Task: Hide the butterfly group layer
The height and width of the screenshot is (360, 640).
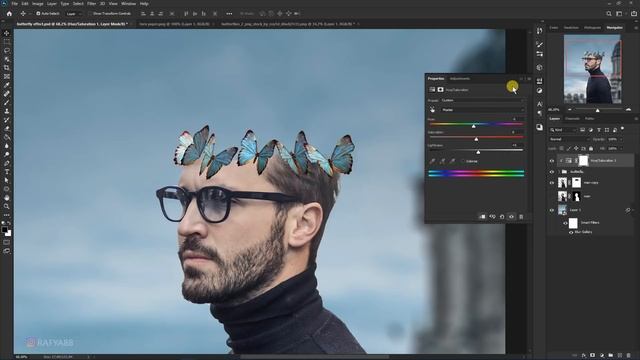Action: pos(552,172)
